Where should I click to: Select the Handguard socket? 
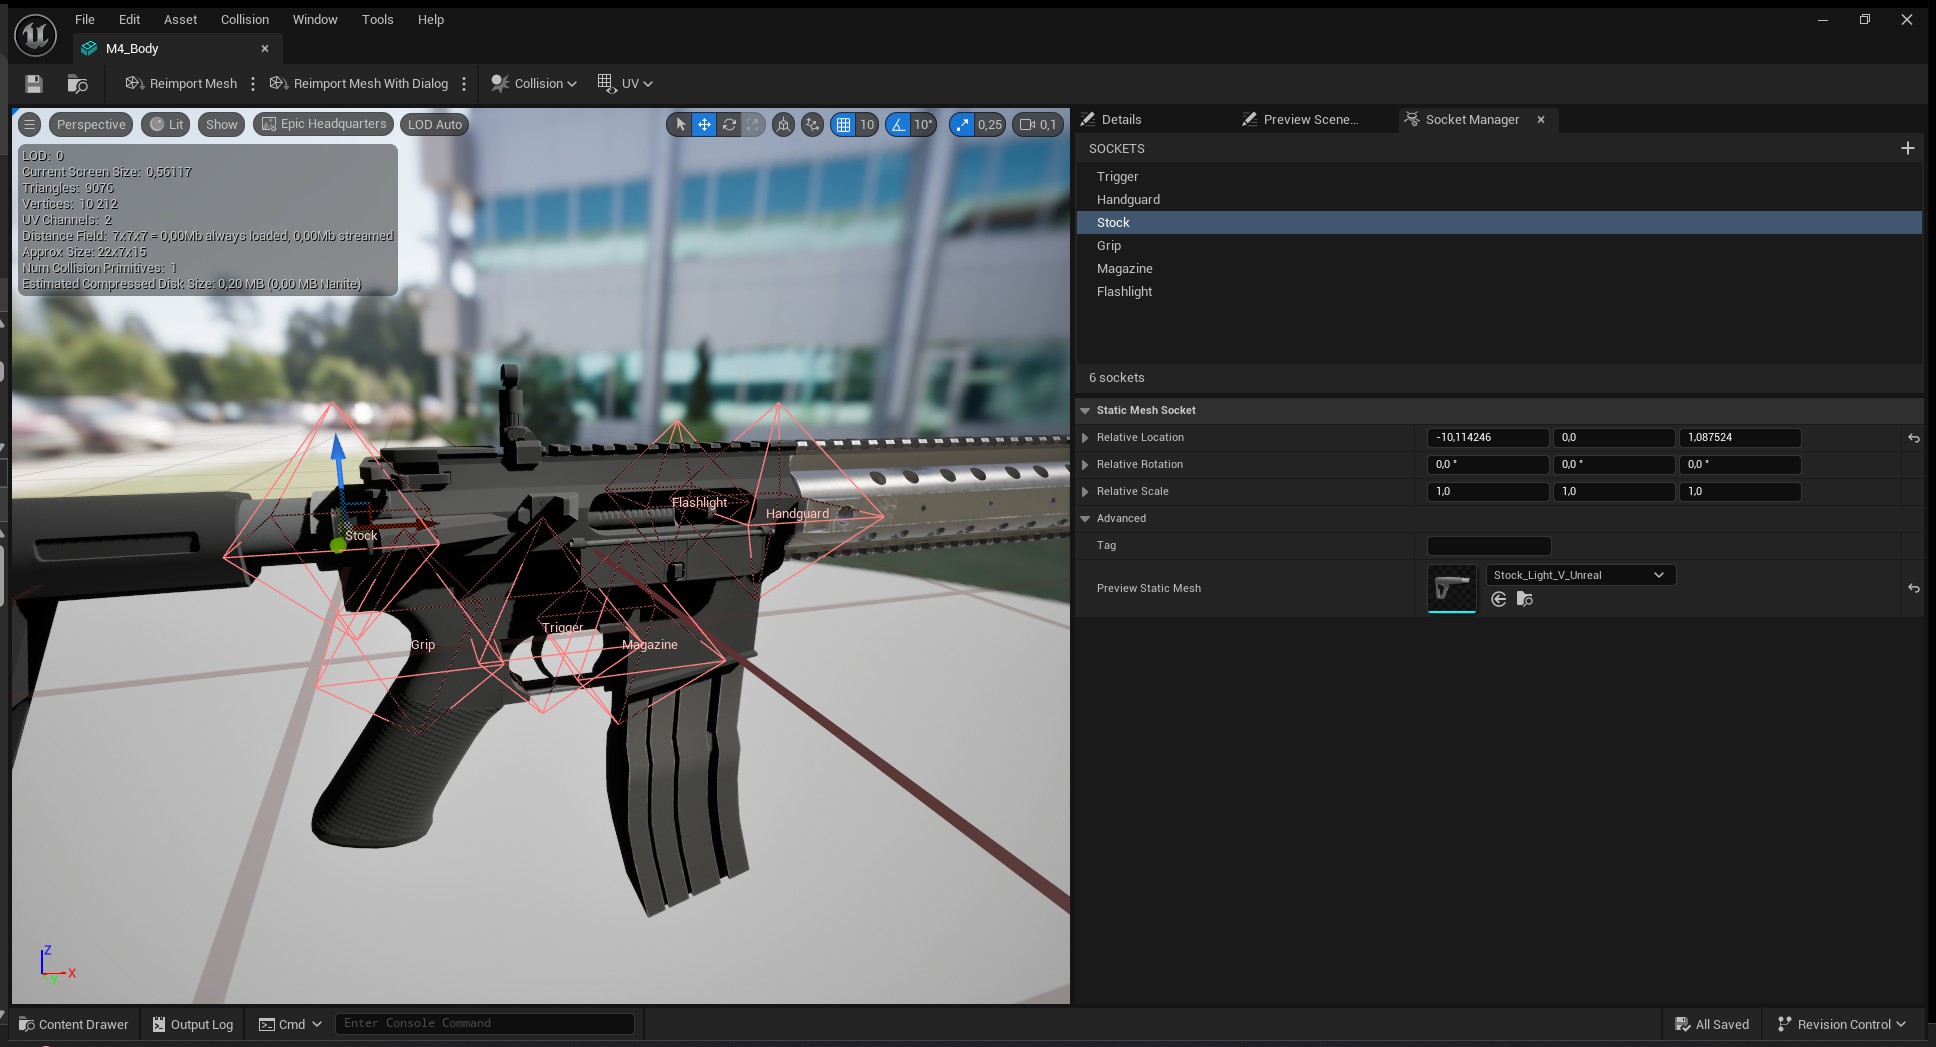(1499, 199)
